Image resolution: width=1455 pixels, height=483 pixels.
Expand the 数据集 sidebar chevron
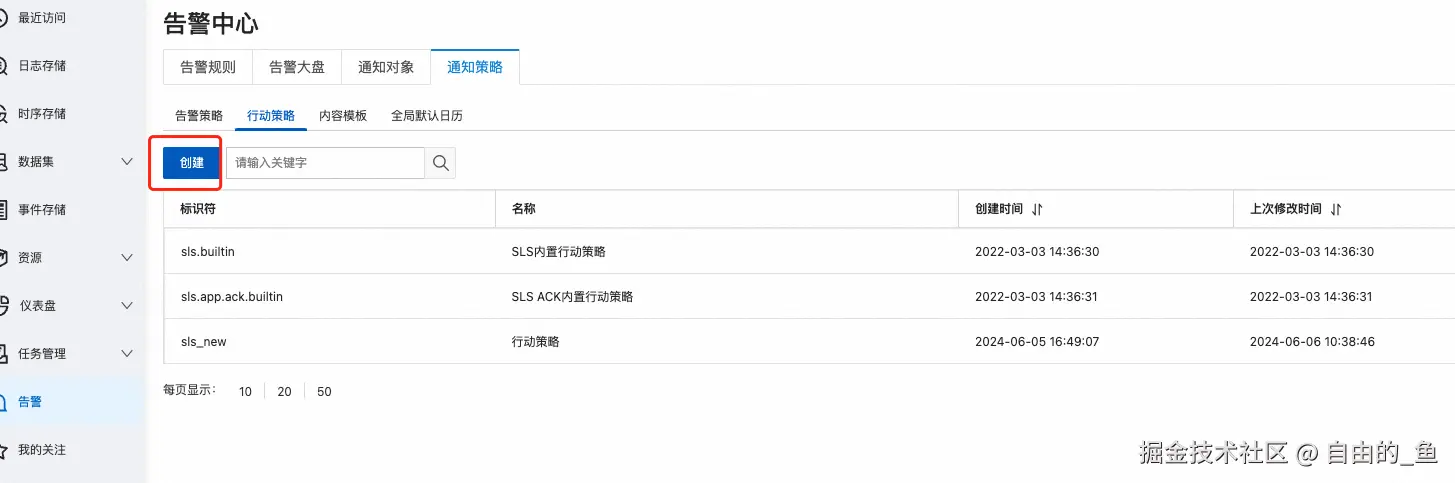click(127, 162)
